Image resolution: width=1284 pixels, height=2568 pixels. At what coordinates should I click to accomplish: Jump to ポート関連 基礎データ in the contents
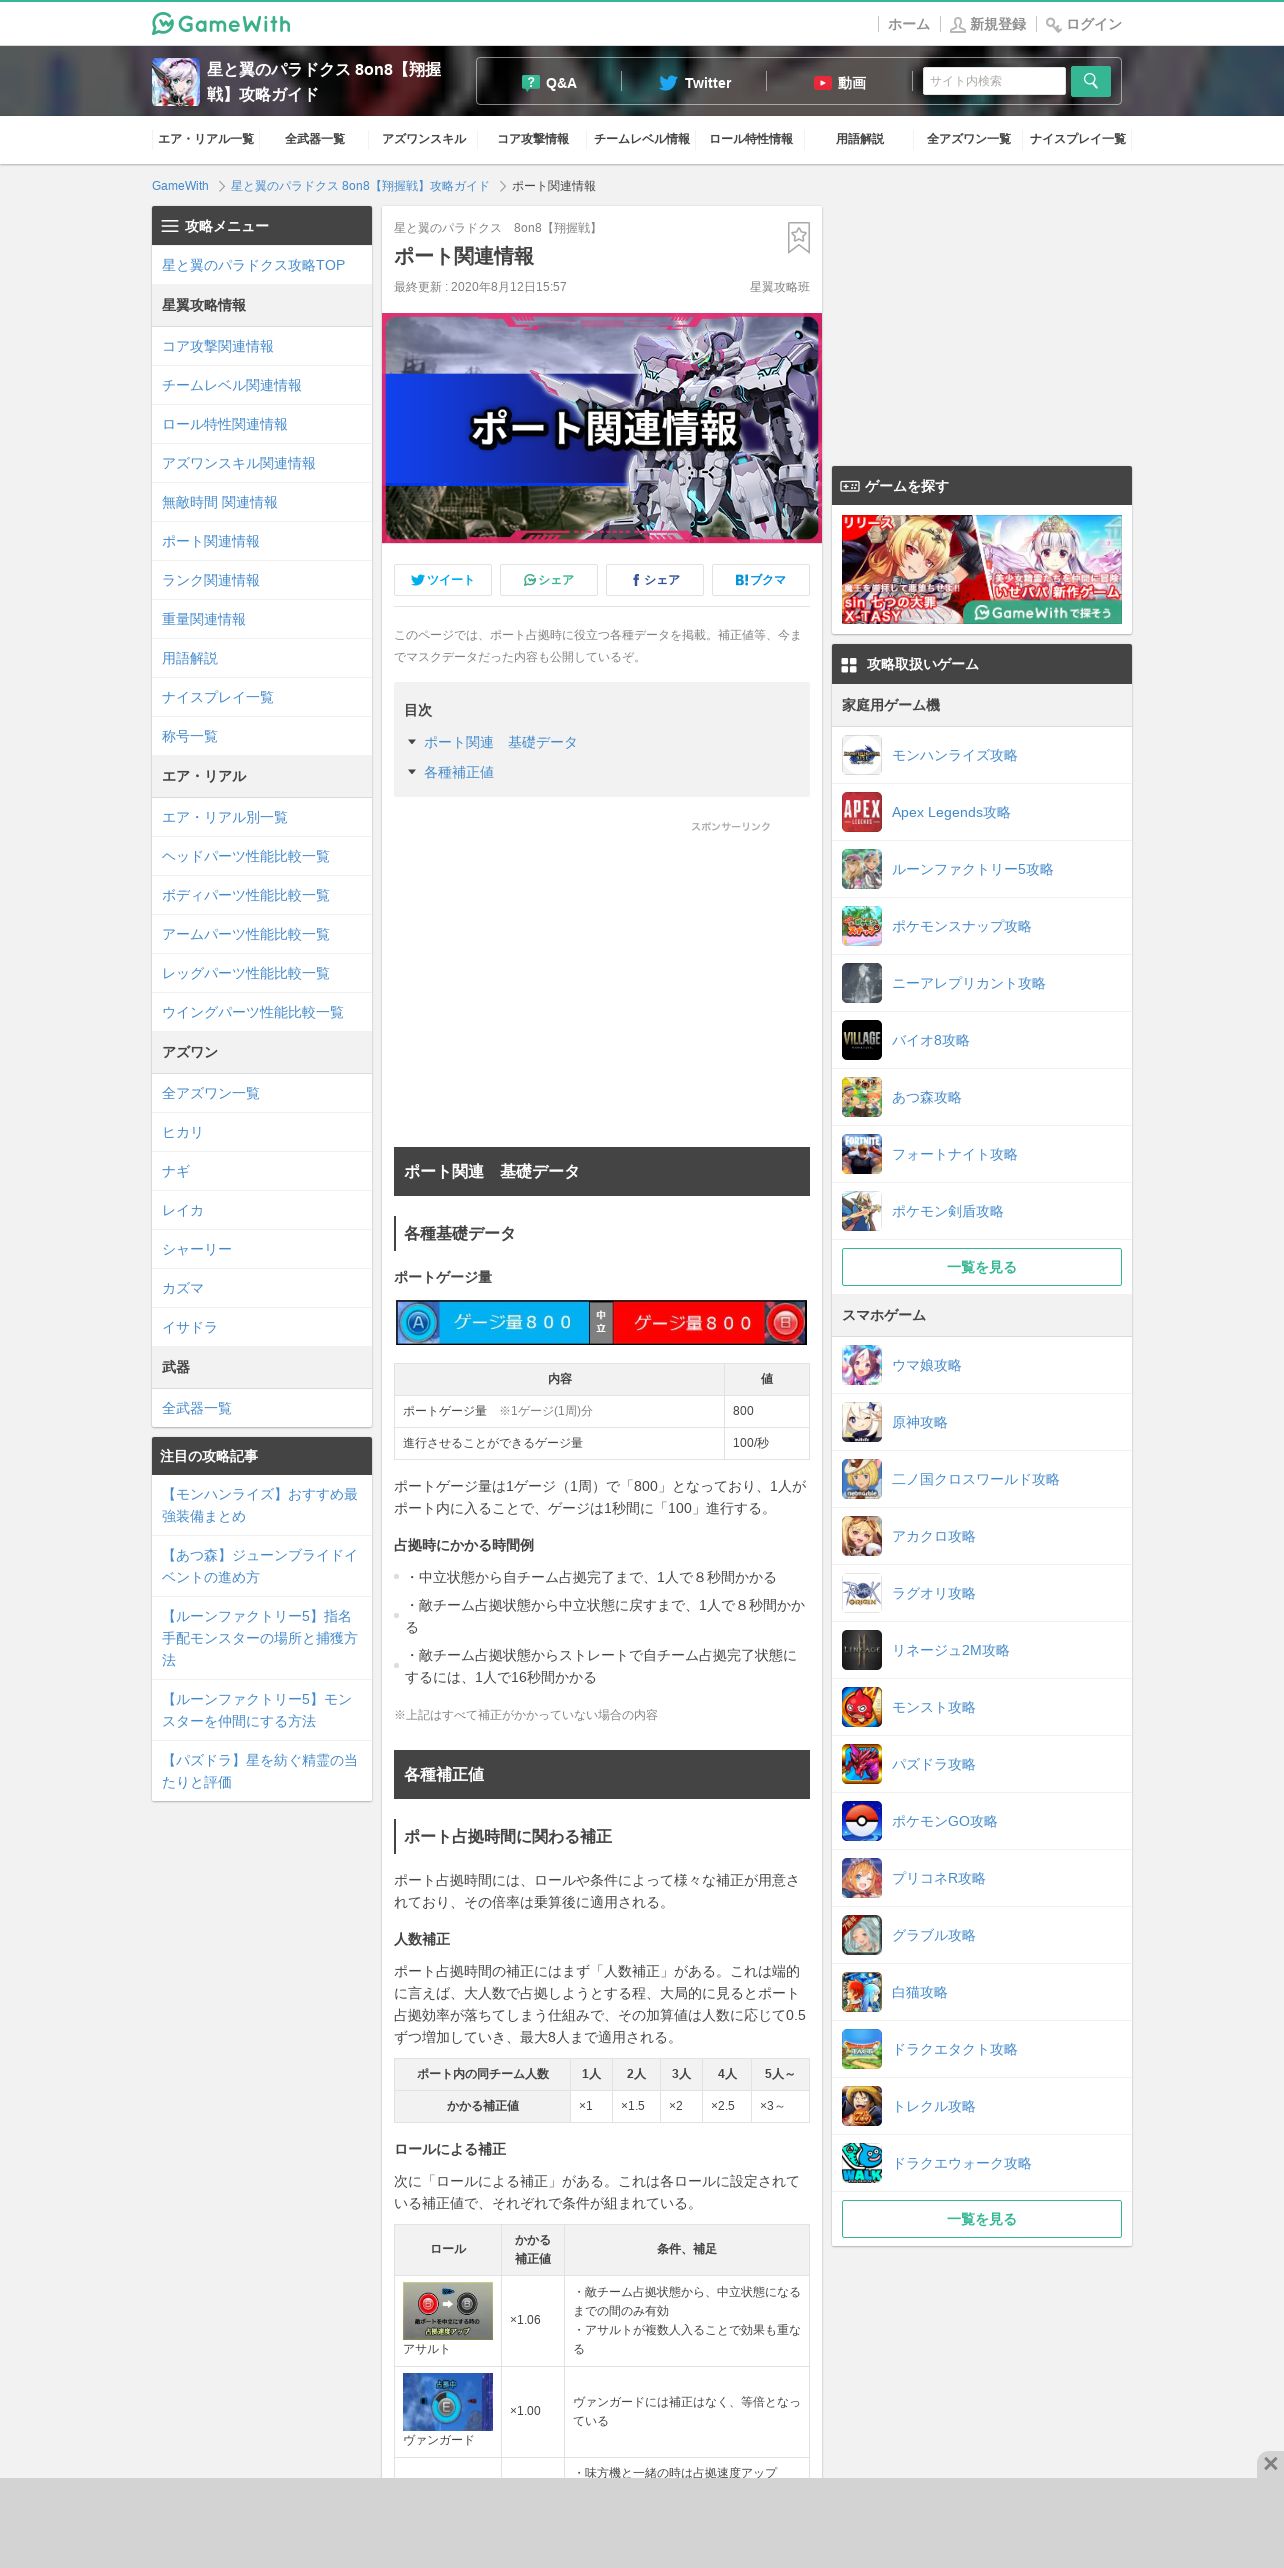[x=500, y=742]
